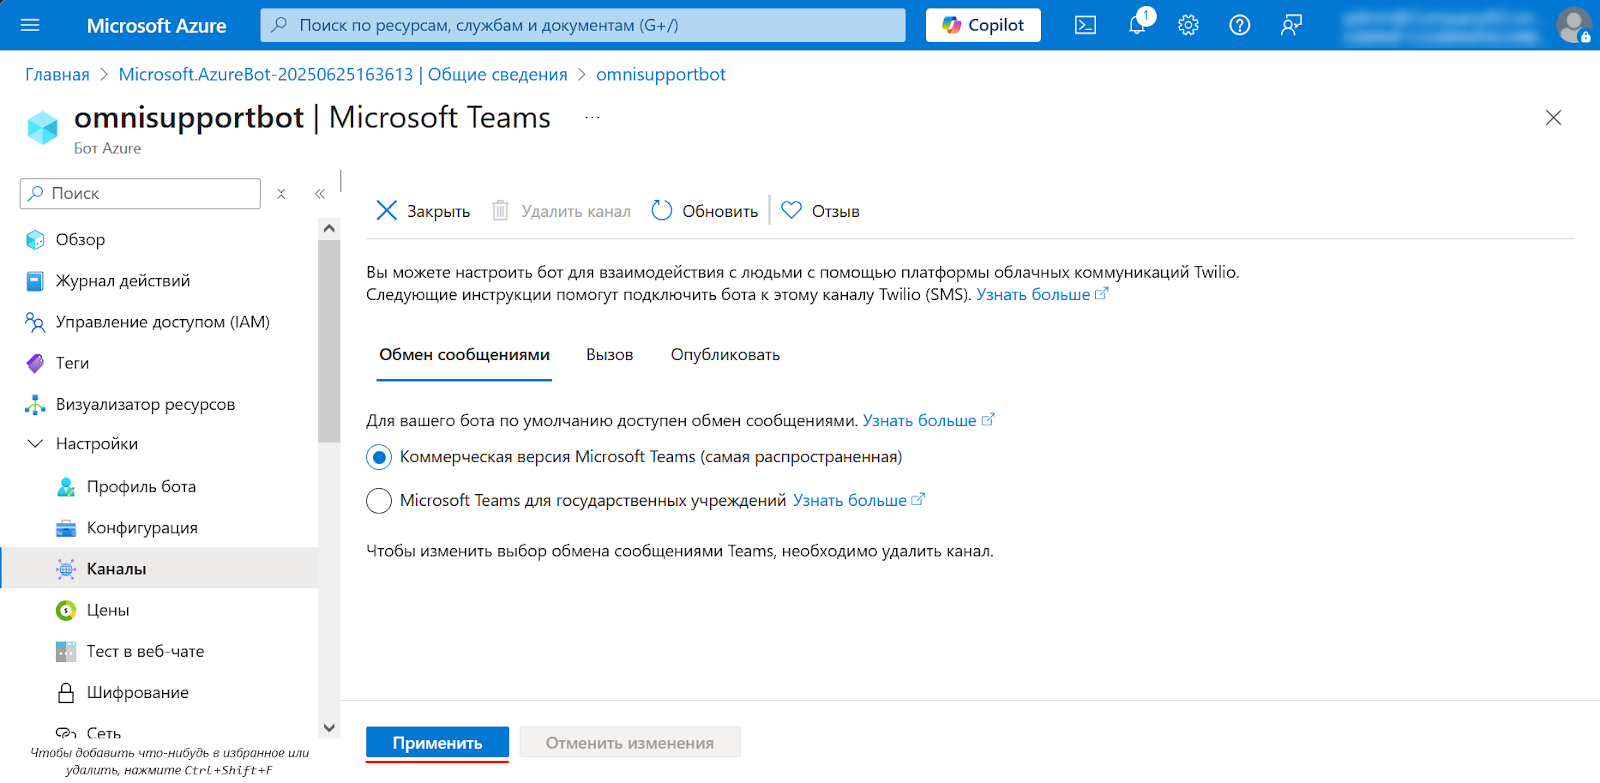Click Обновить to refresh the channel
This screenshot has width=1600, height=783.
click(x=705, y=211)
